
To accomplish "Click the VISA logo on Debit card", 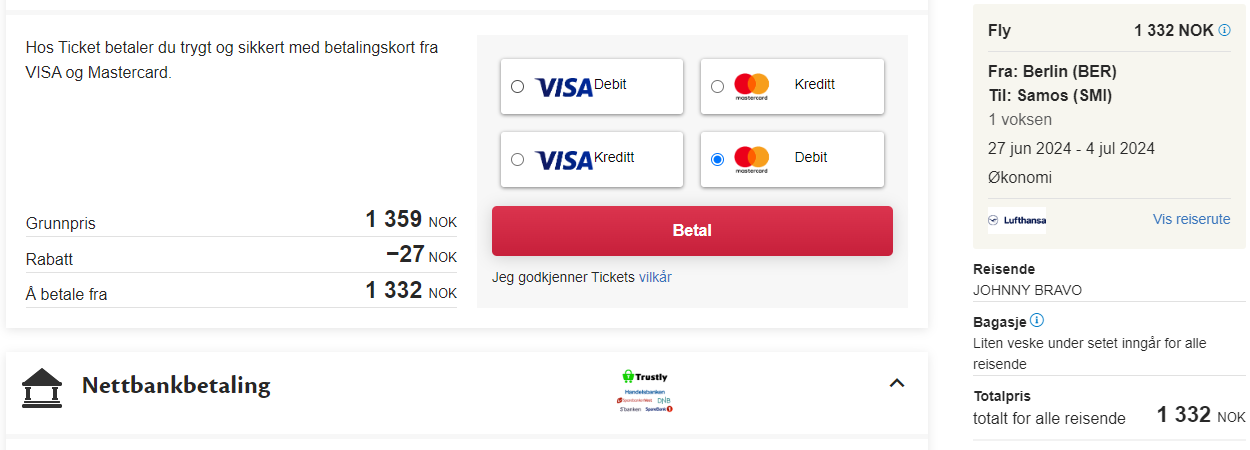I will [564, 88].
